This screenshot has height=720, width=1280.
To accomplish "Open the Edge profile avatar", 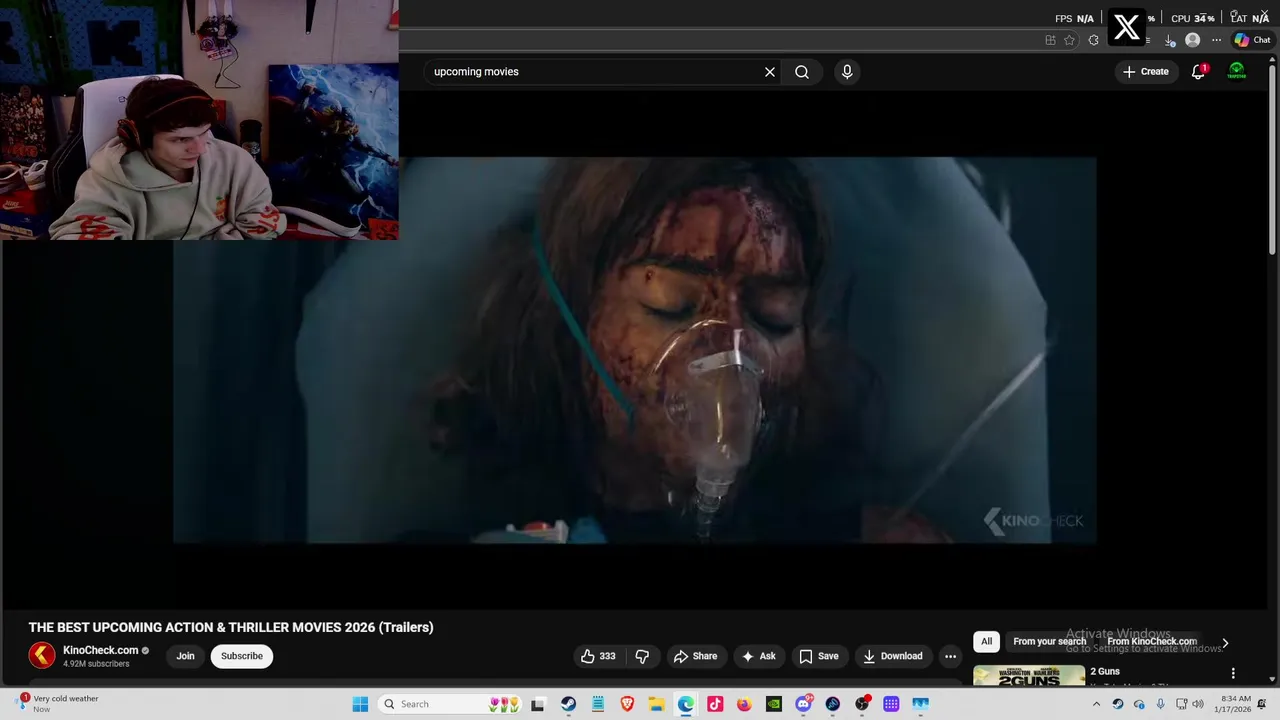I will click(x=1192, y=40).
